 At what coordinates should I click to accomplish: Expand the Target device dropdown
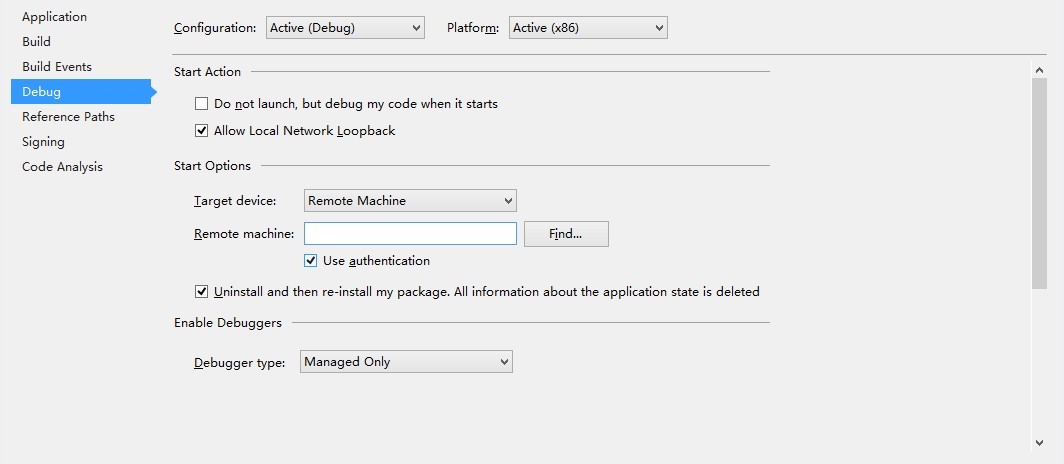tap(410, 201)
